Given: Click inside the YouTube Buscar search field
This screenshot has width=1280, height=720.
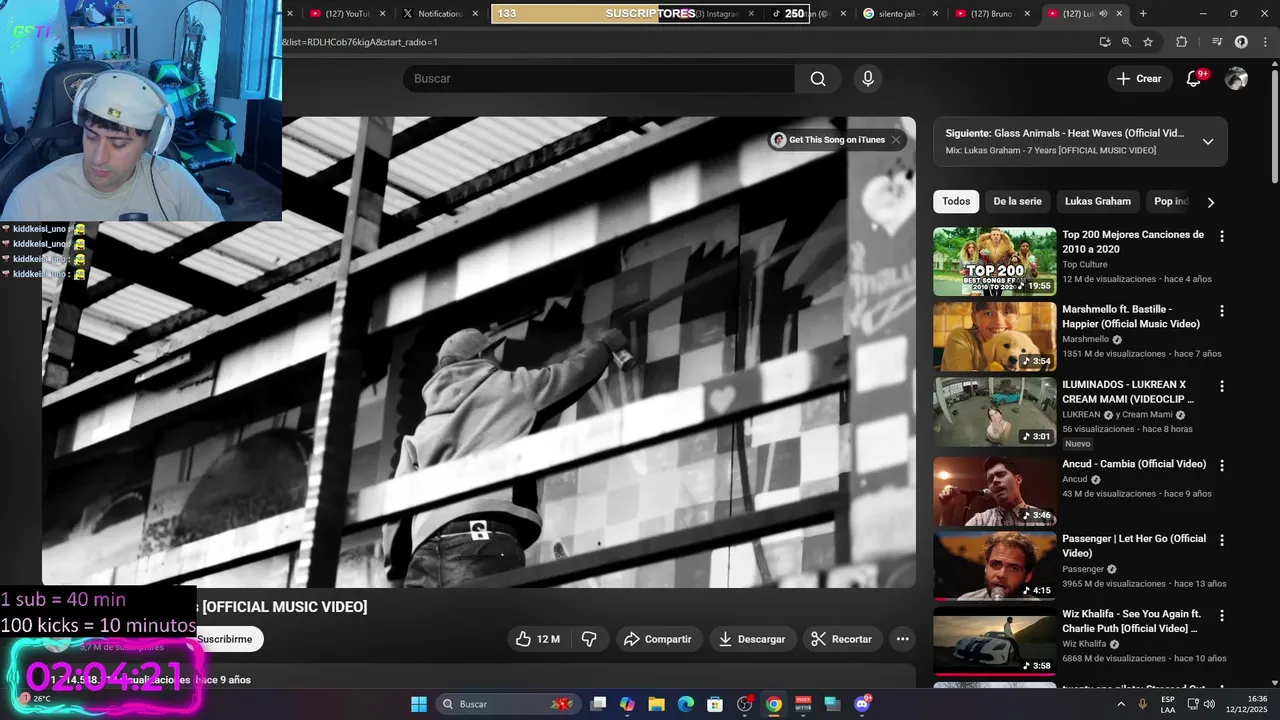Looking at the screenshot, I should coord(600,79).
